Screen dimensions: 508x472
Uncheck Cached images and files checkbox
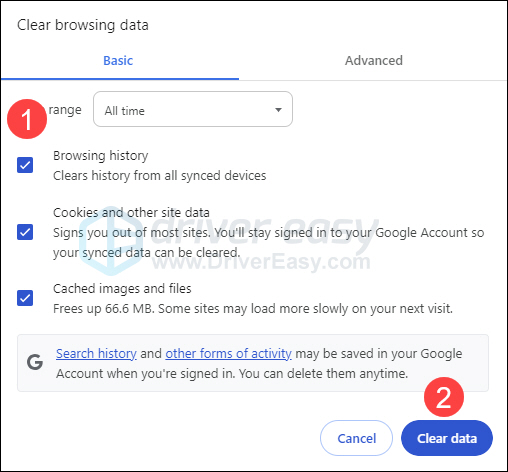25,298
